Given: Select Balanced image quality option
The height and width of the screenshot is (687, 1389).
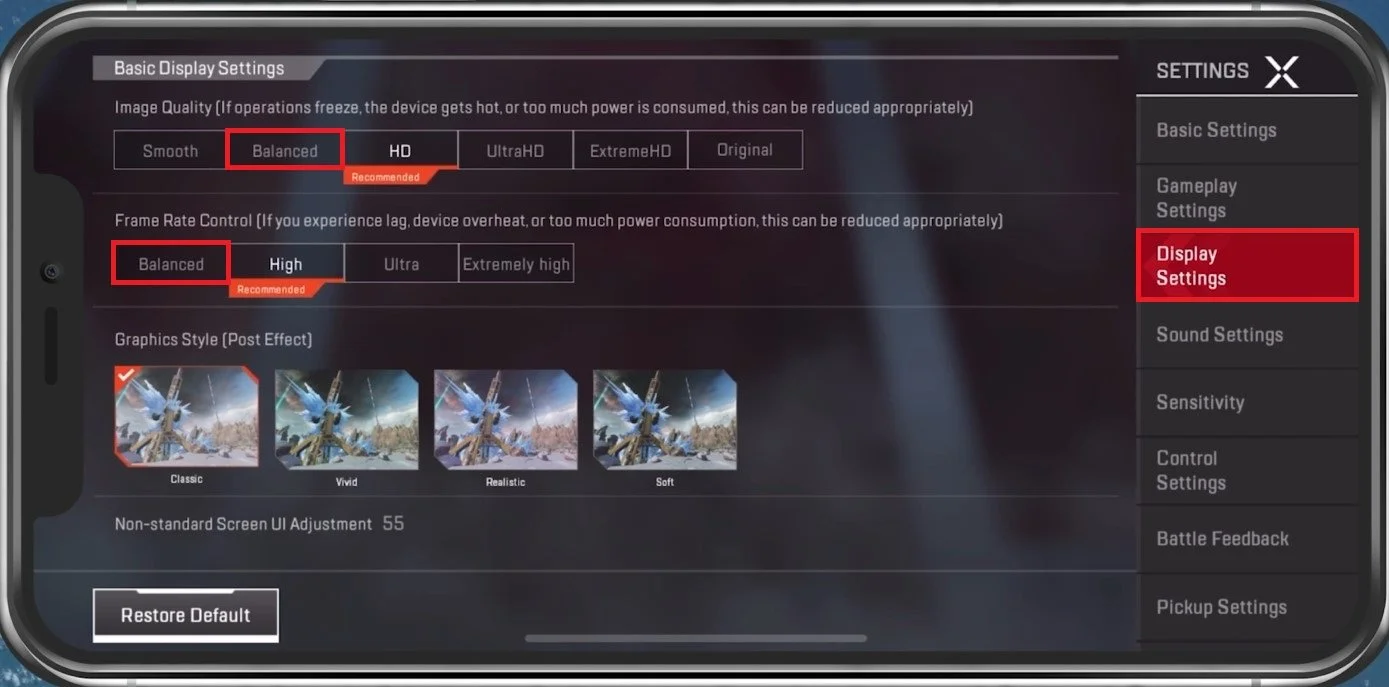Looking at the screenshot, I should coord(285,150).
